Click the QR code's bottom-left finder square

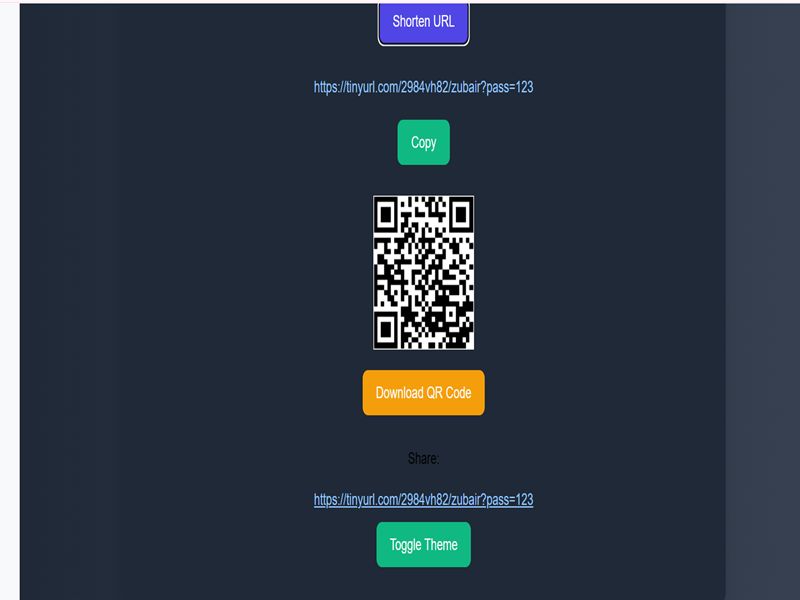click(x=386, y=329)
